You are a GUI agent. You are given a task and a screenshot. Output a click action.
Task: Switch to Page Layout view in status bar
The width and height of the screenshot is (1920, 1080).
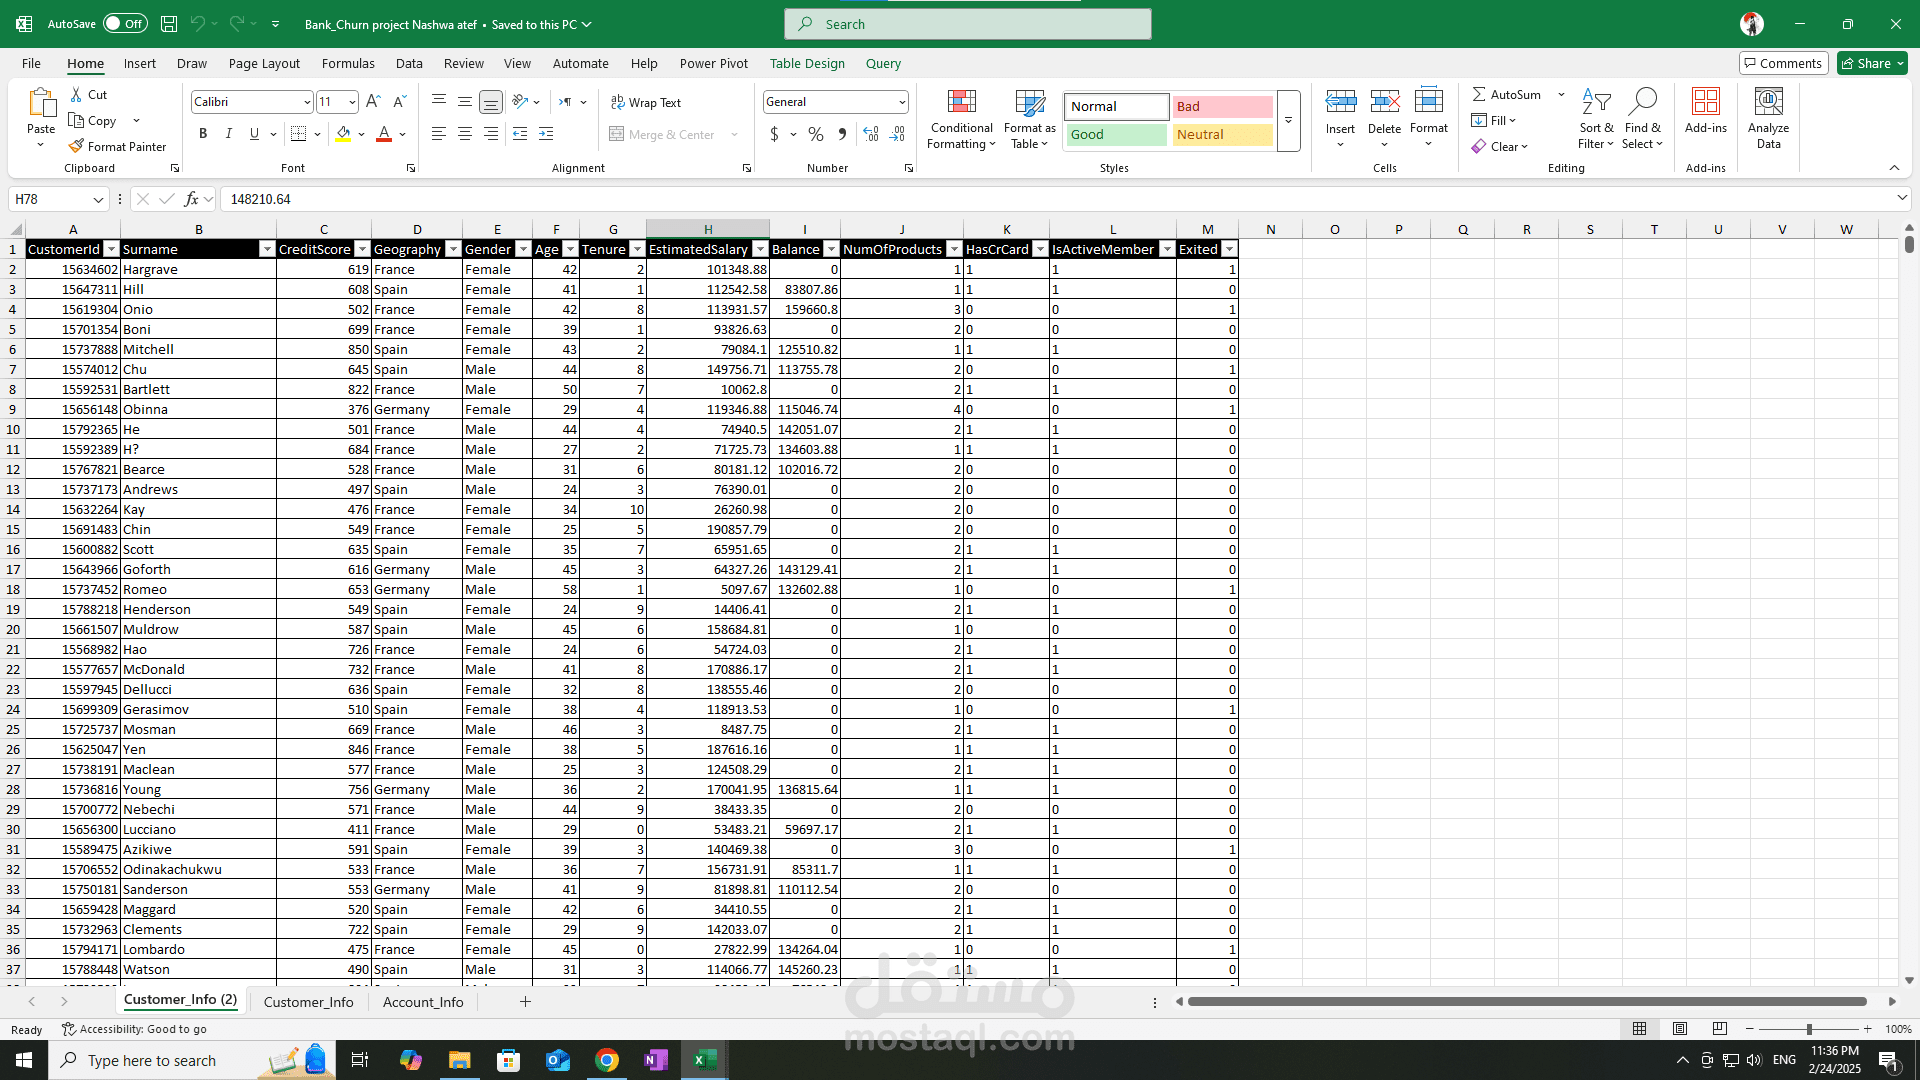click(x=1680, y=1029)
